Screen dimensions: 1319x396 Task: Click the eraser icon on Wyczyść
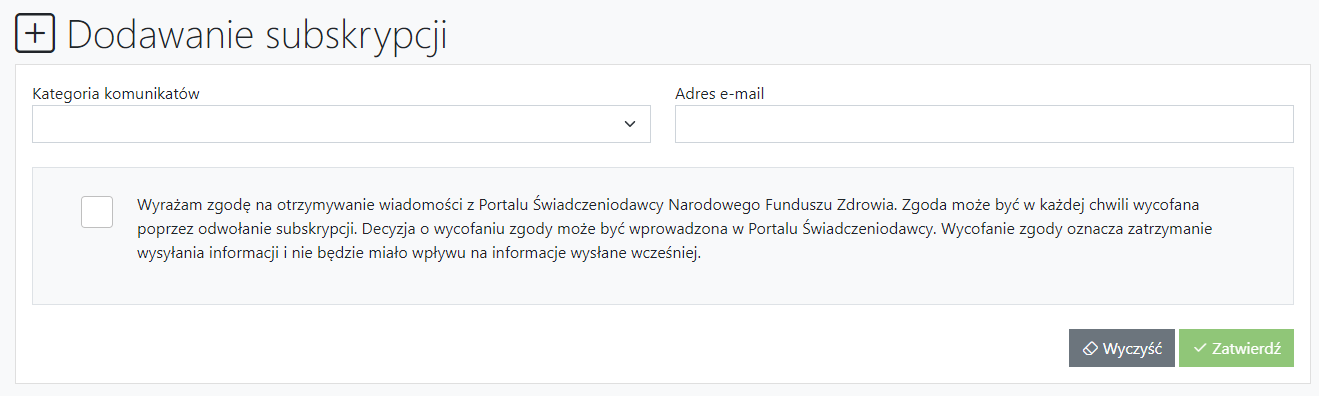click(1091, 349)
